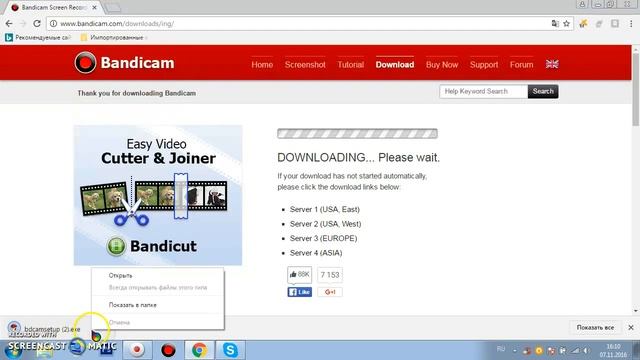Click the thumbs-up 88K counter
640x360 pixels.
(x=300, y=274)
